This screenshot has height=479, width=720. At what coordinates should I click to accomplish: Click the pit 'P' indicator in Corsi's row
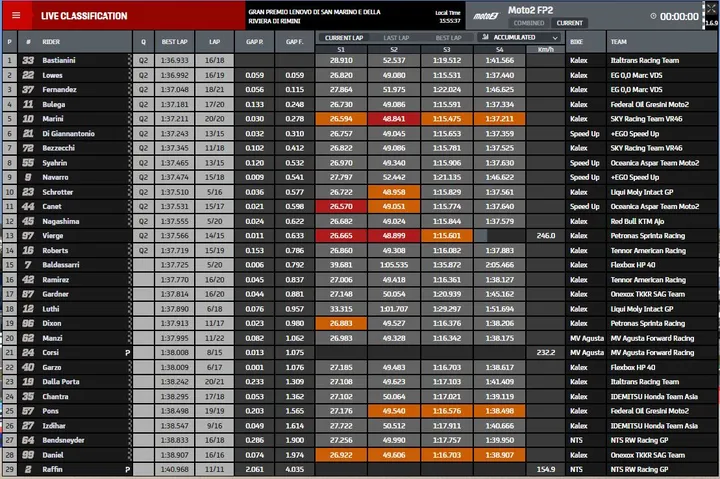(x=128, y=353)
